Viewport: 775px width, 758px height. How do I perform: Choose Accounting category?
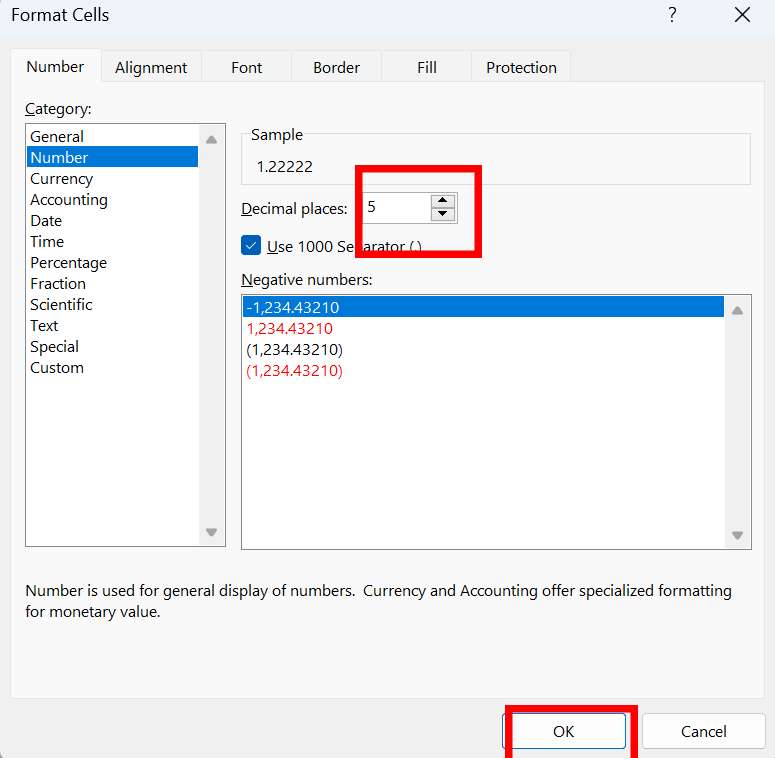point(113,200)
